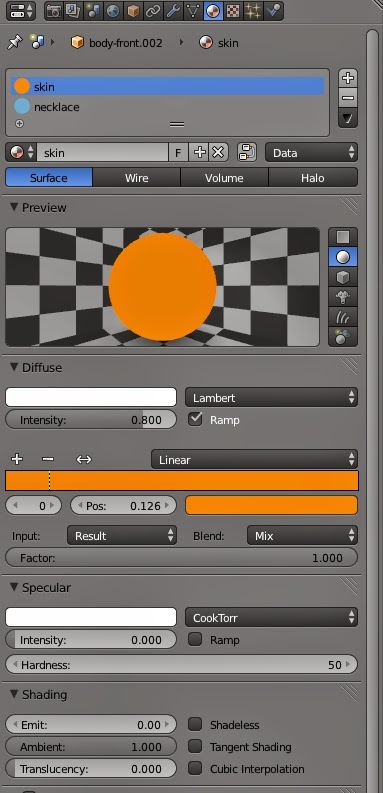Edit the ramp Pos value

[123, 505]
